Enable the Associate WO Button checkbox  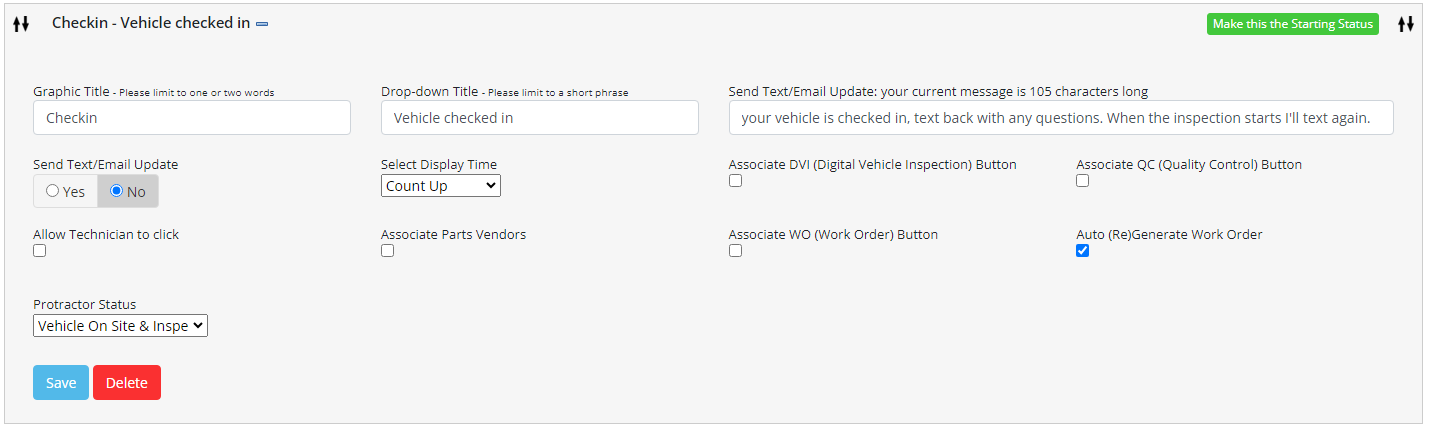click(736, 251)
